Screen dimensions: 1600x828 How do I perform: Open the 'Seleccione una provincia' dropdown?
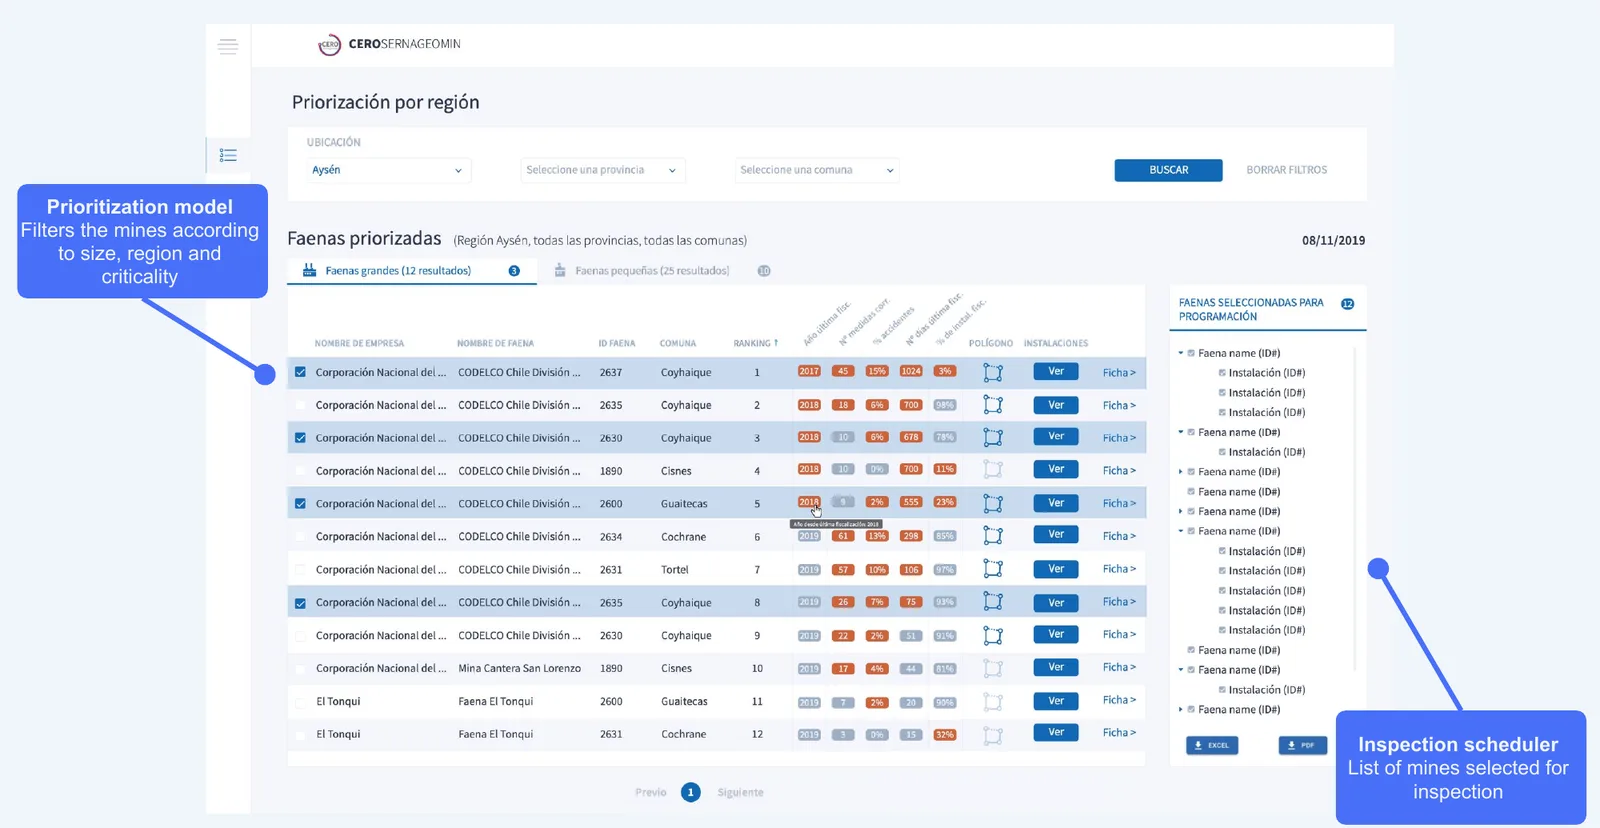pyautogui.click(x=603, y=170)
